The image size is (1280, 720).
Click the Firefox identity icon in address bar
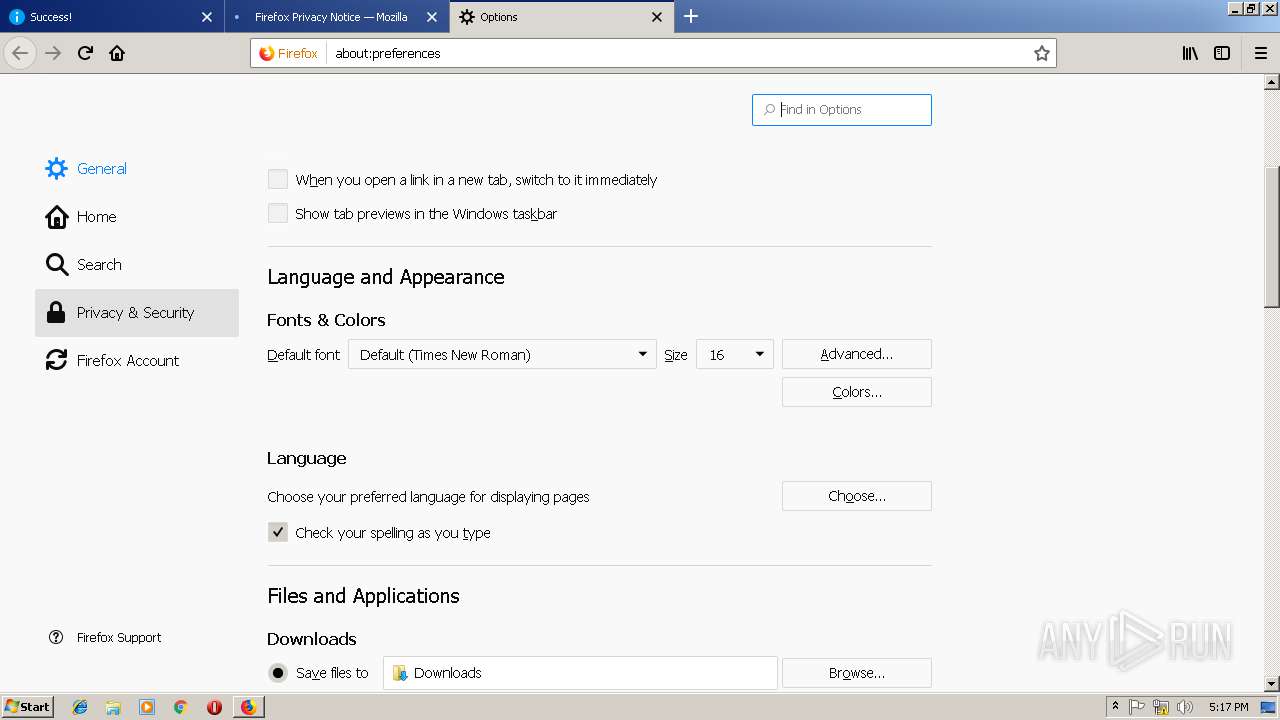coord(288,53)
